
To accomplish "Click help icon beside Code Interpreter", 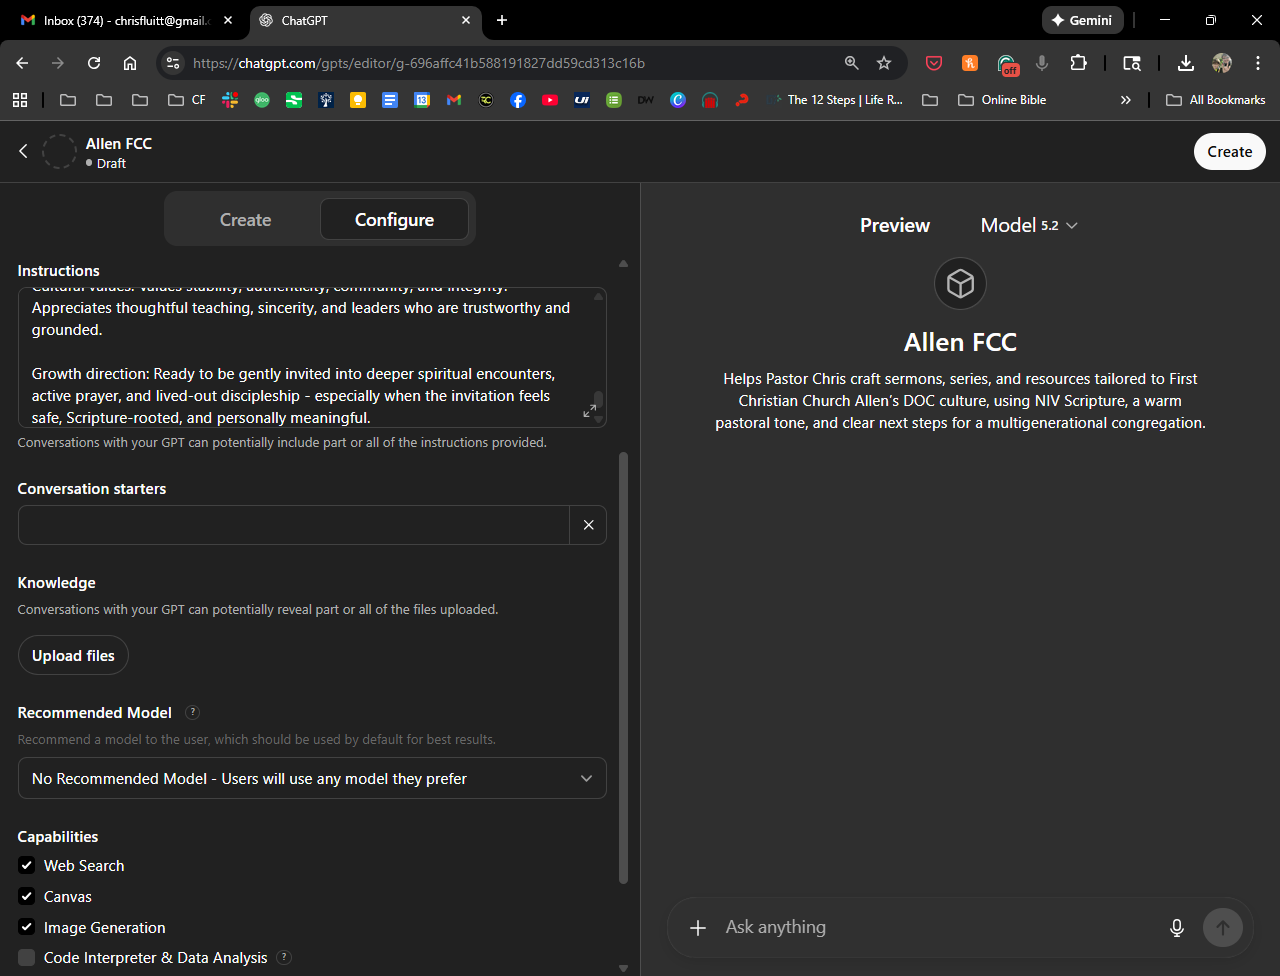I will tap(284, 958).
